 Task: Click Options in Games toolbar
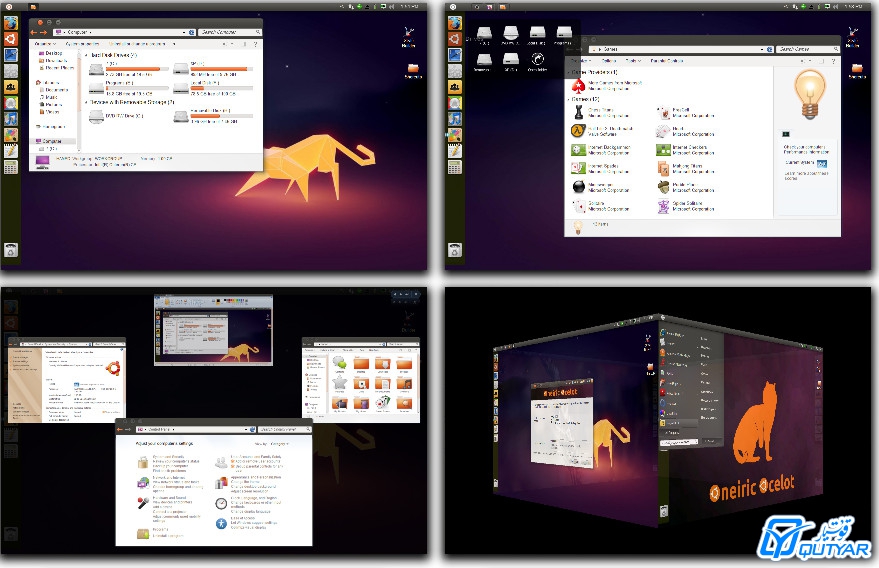(608, 61)
